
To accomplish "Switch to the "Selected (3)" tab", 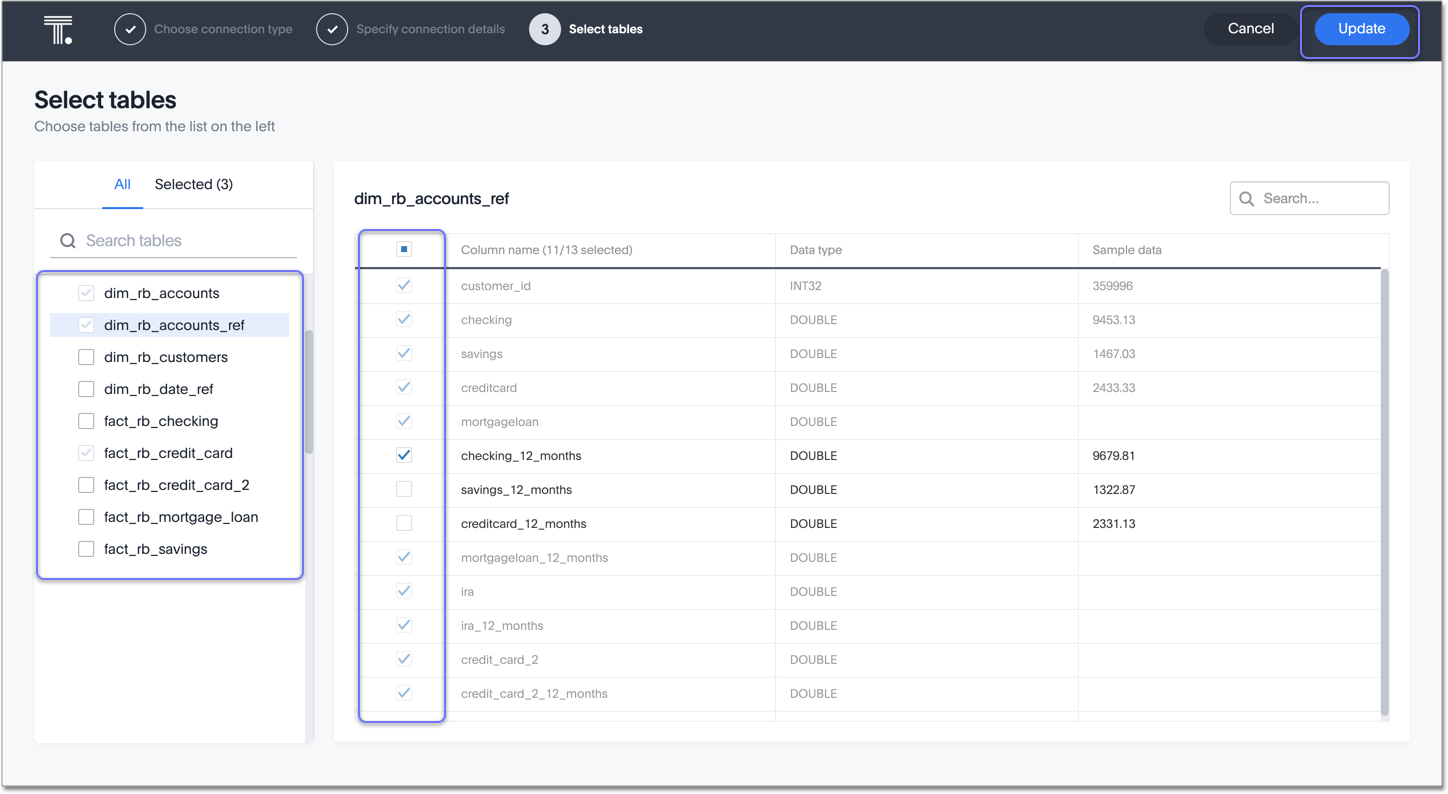I will [x=193, y=184].
